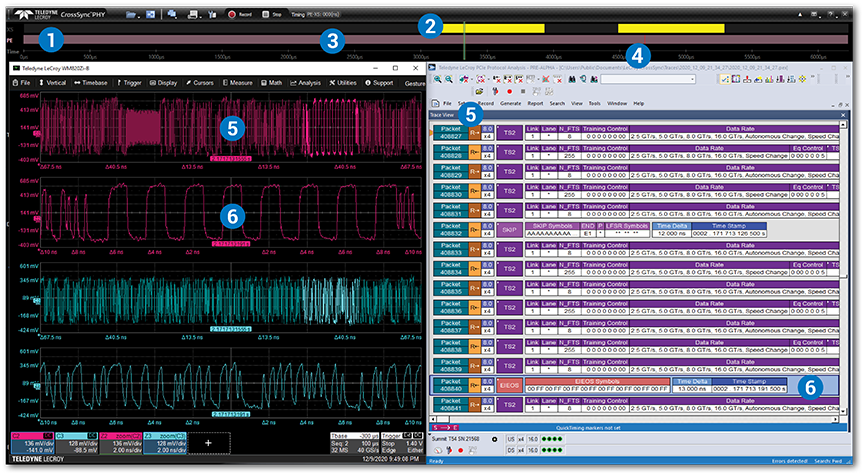Image resolution: width=864 pixels, height=475 pixels.
Task: Open file folder icon in CrossSync toolbar
Action: (x=131, y=14)
